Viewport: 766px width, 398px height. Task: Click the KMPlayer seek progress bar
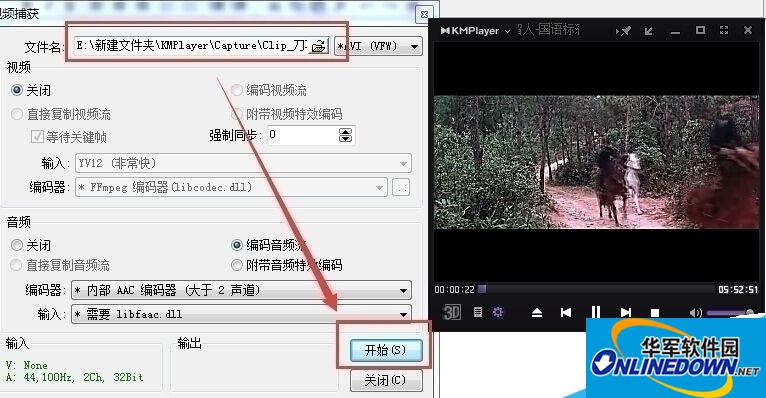click(x=596, y=289)
